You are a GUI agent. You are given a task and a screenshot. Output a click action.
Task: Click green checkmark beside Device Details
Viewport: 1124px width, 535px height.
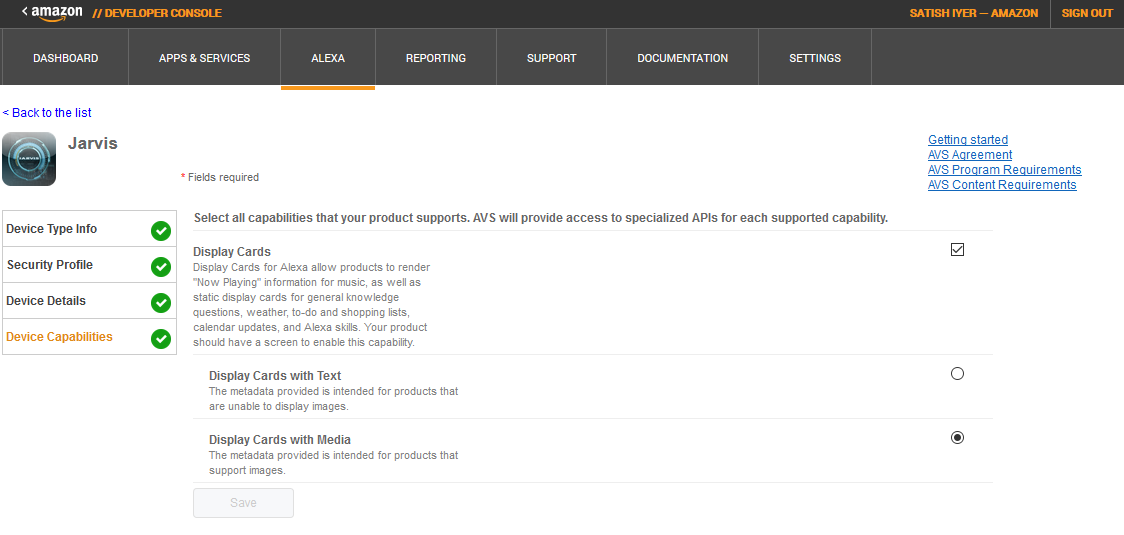161,303
